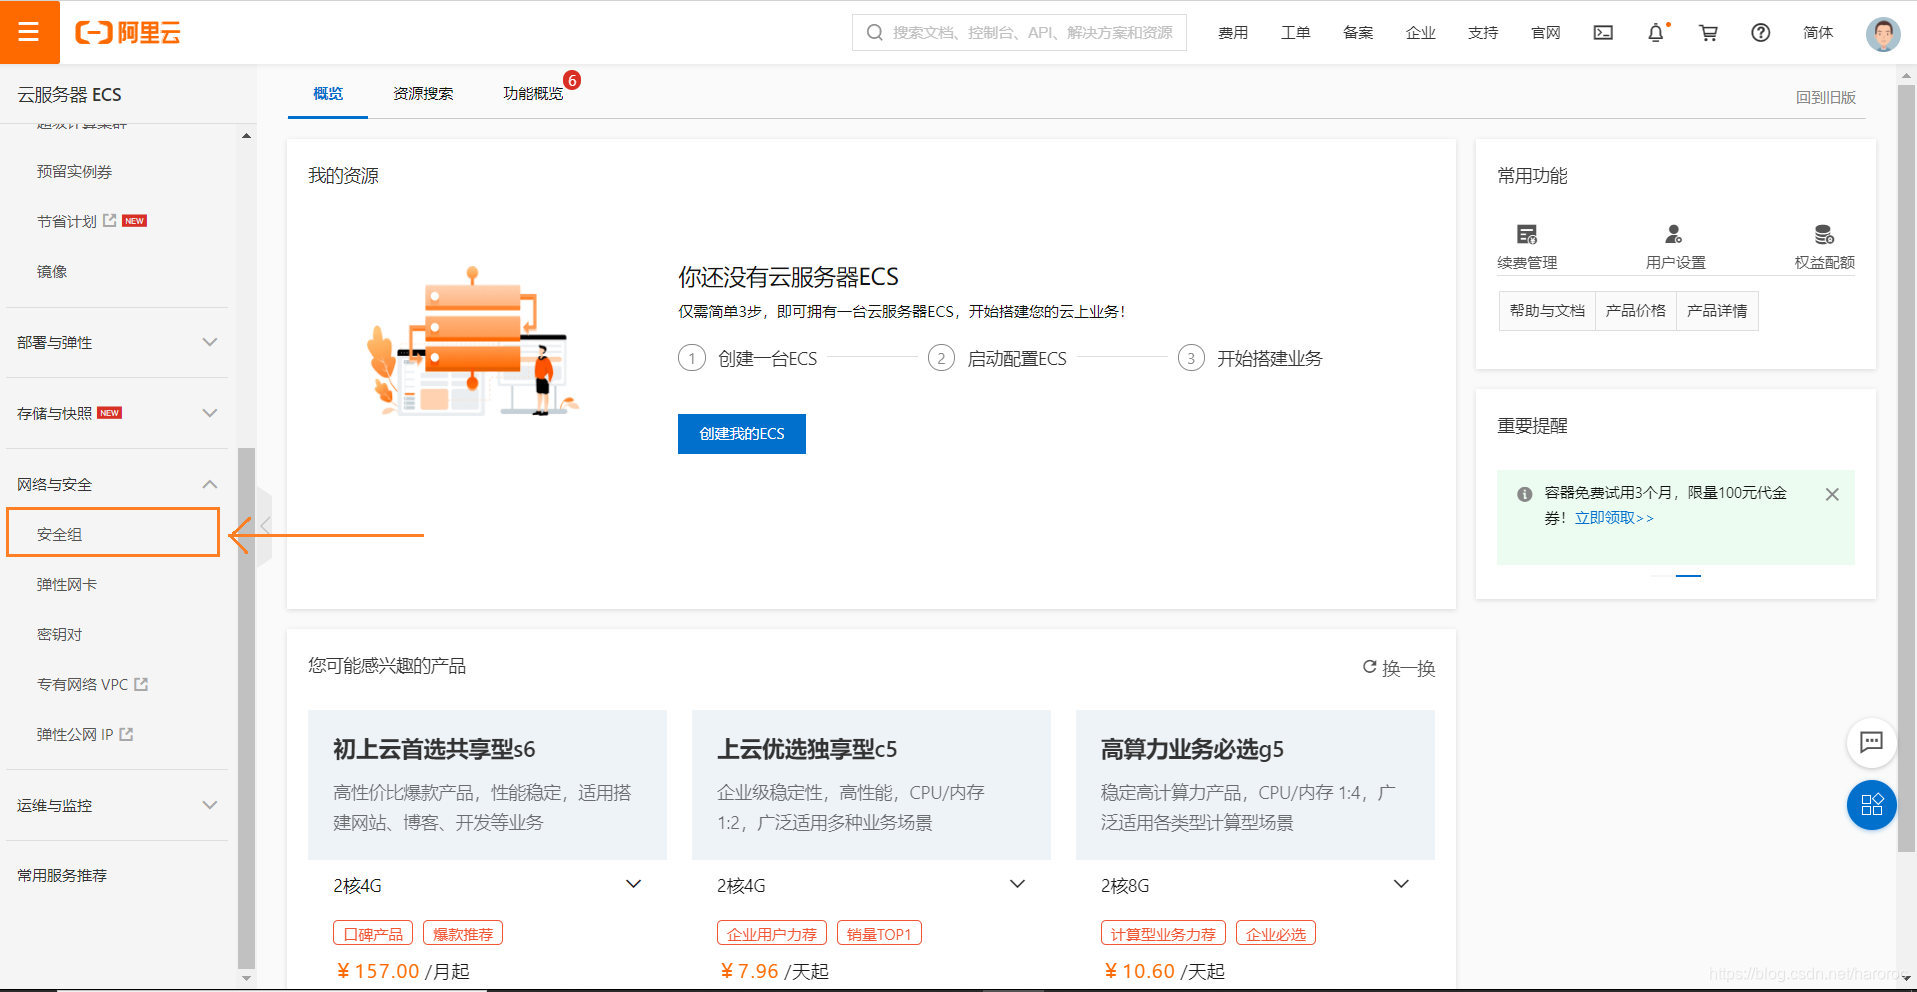Switch to the 资源搜索 tab

[x=423, y=93]
